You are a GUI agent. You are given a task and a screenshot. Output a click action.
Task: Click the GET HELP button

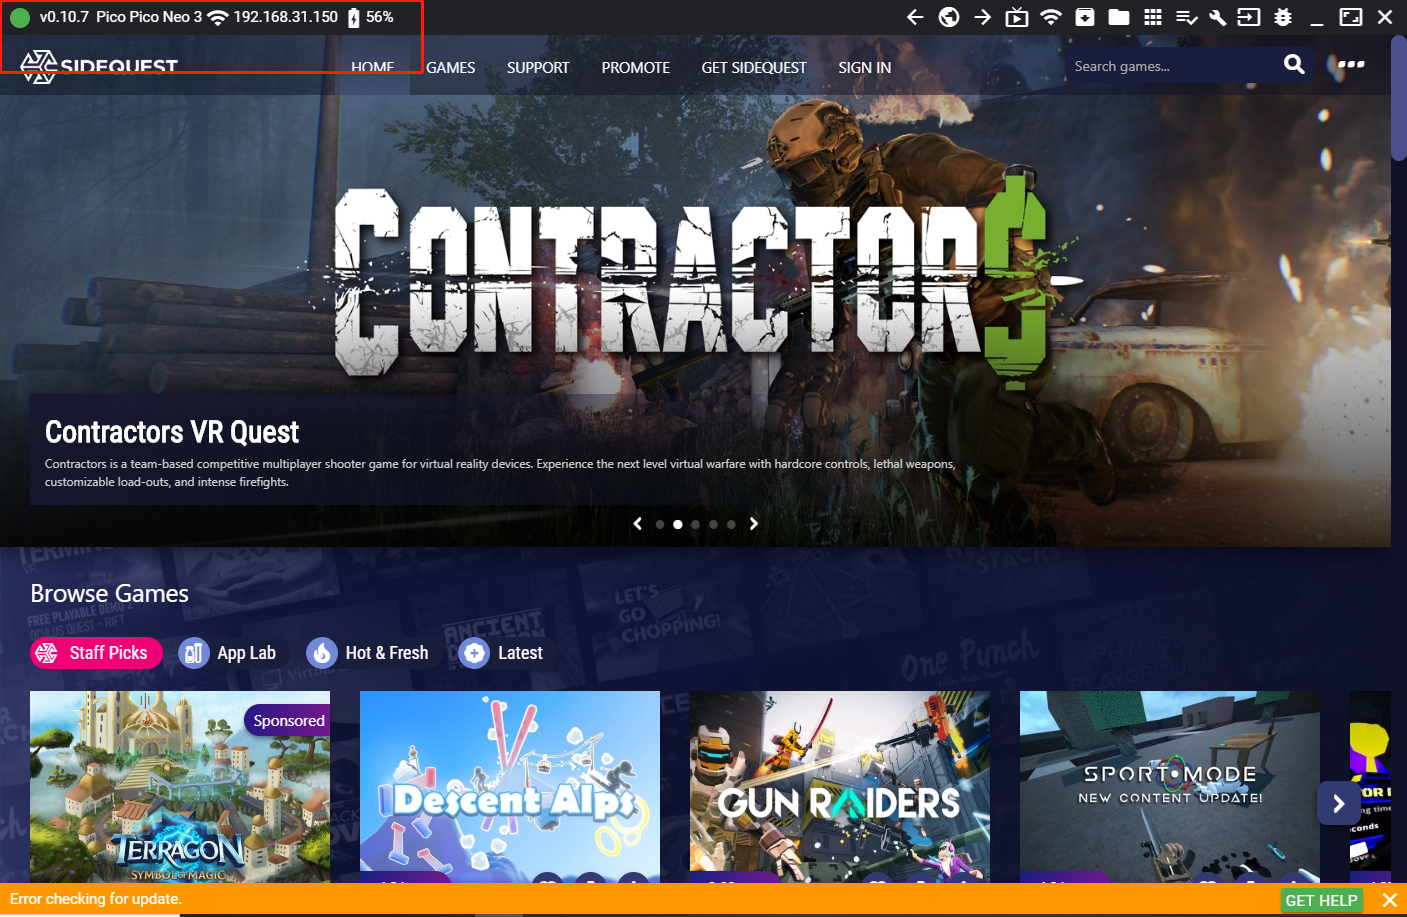[1321, 900]
